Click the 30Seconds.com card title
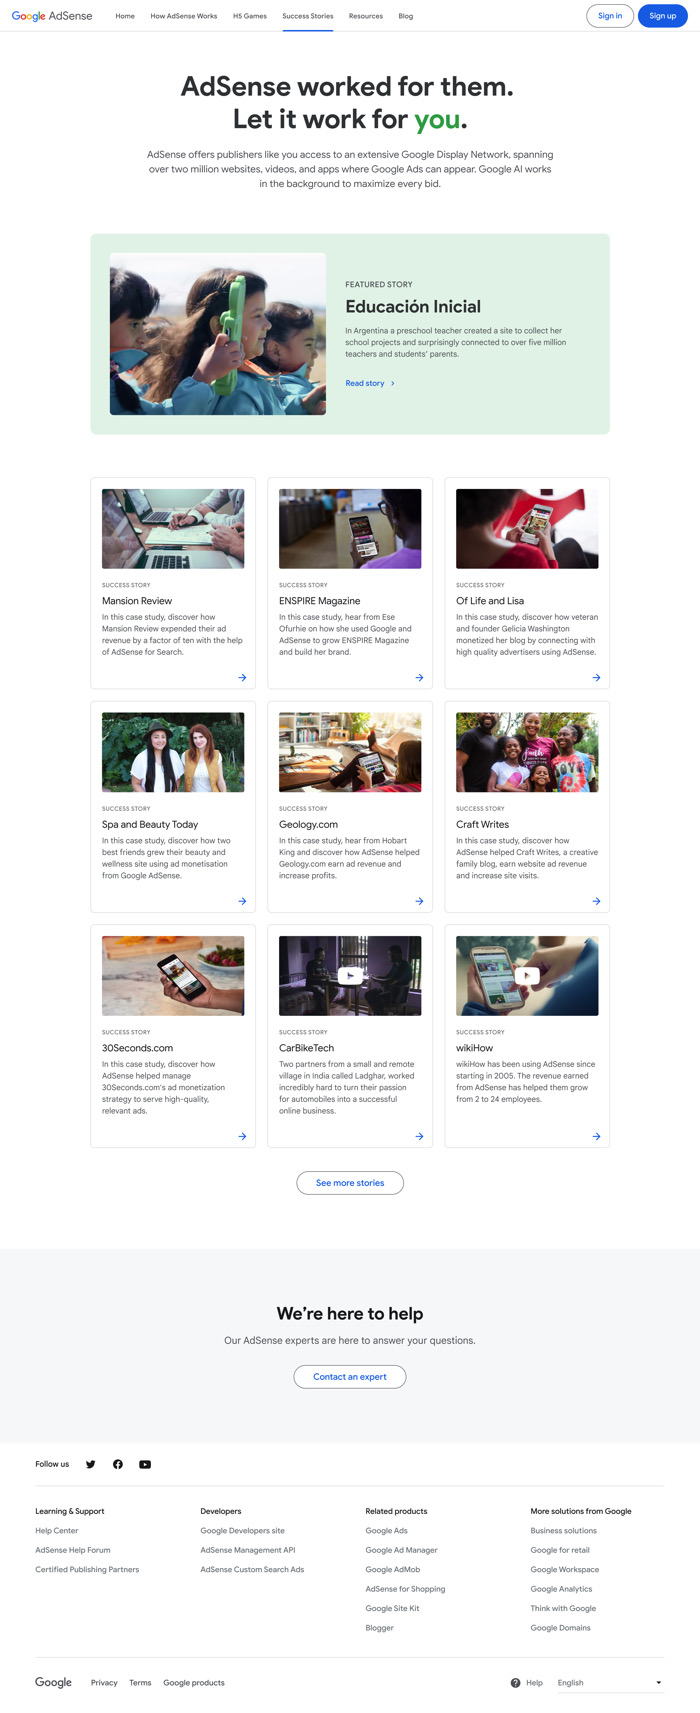Screen dimensions: 700x1713 coord(137,1048)
